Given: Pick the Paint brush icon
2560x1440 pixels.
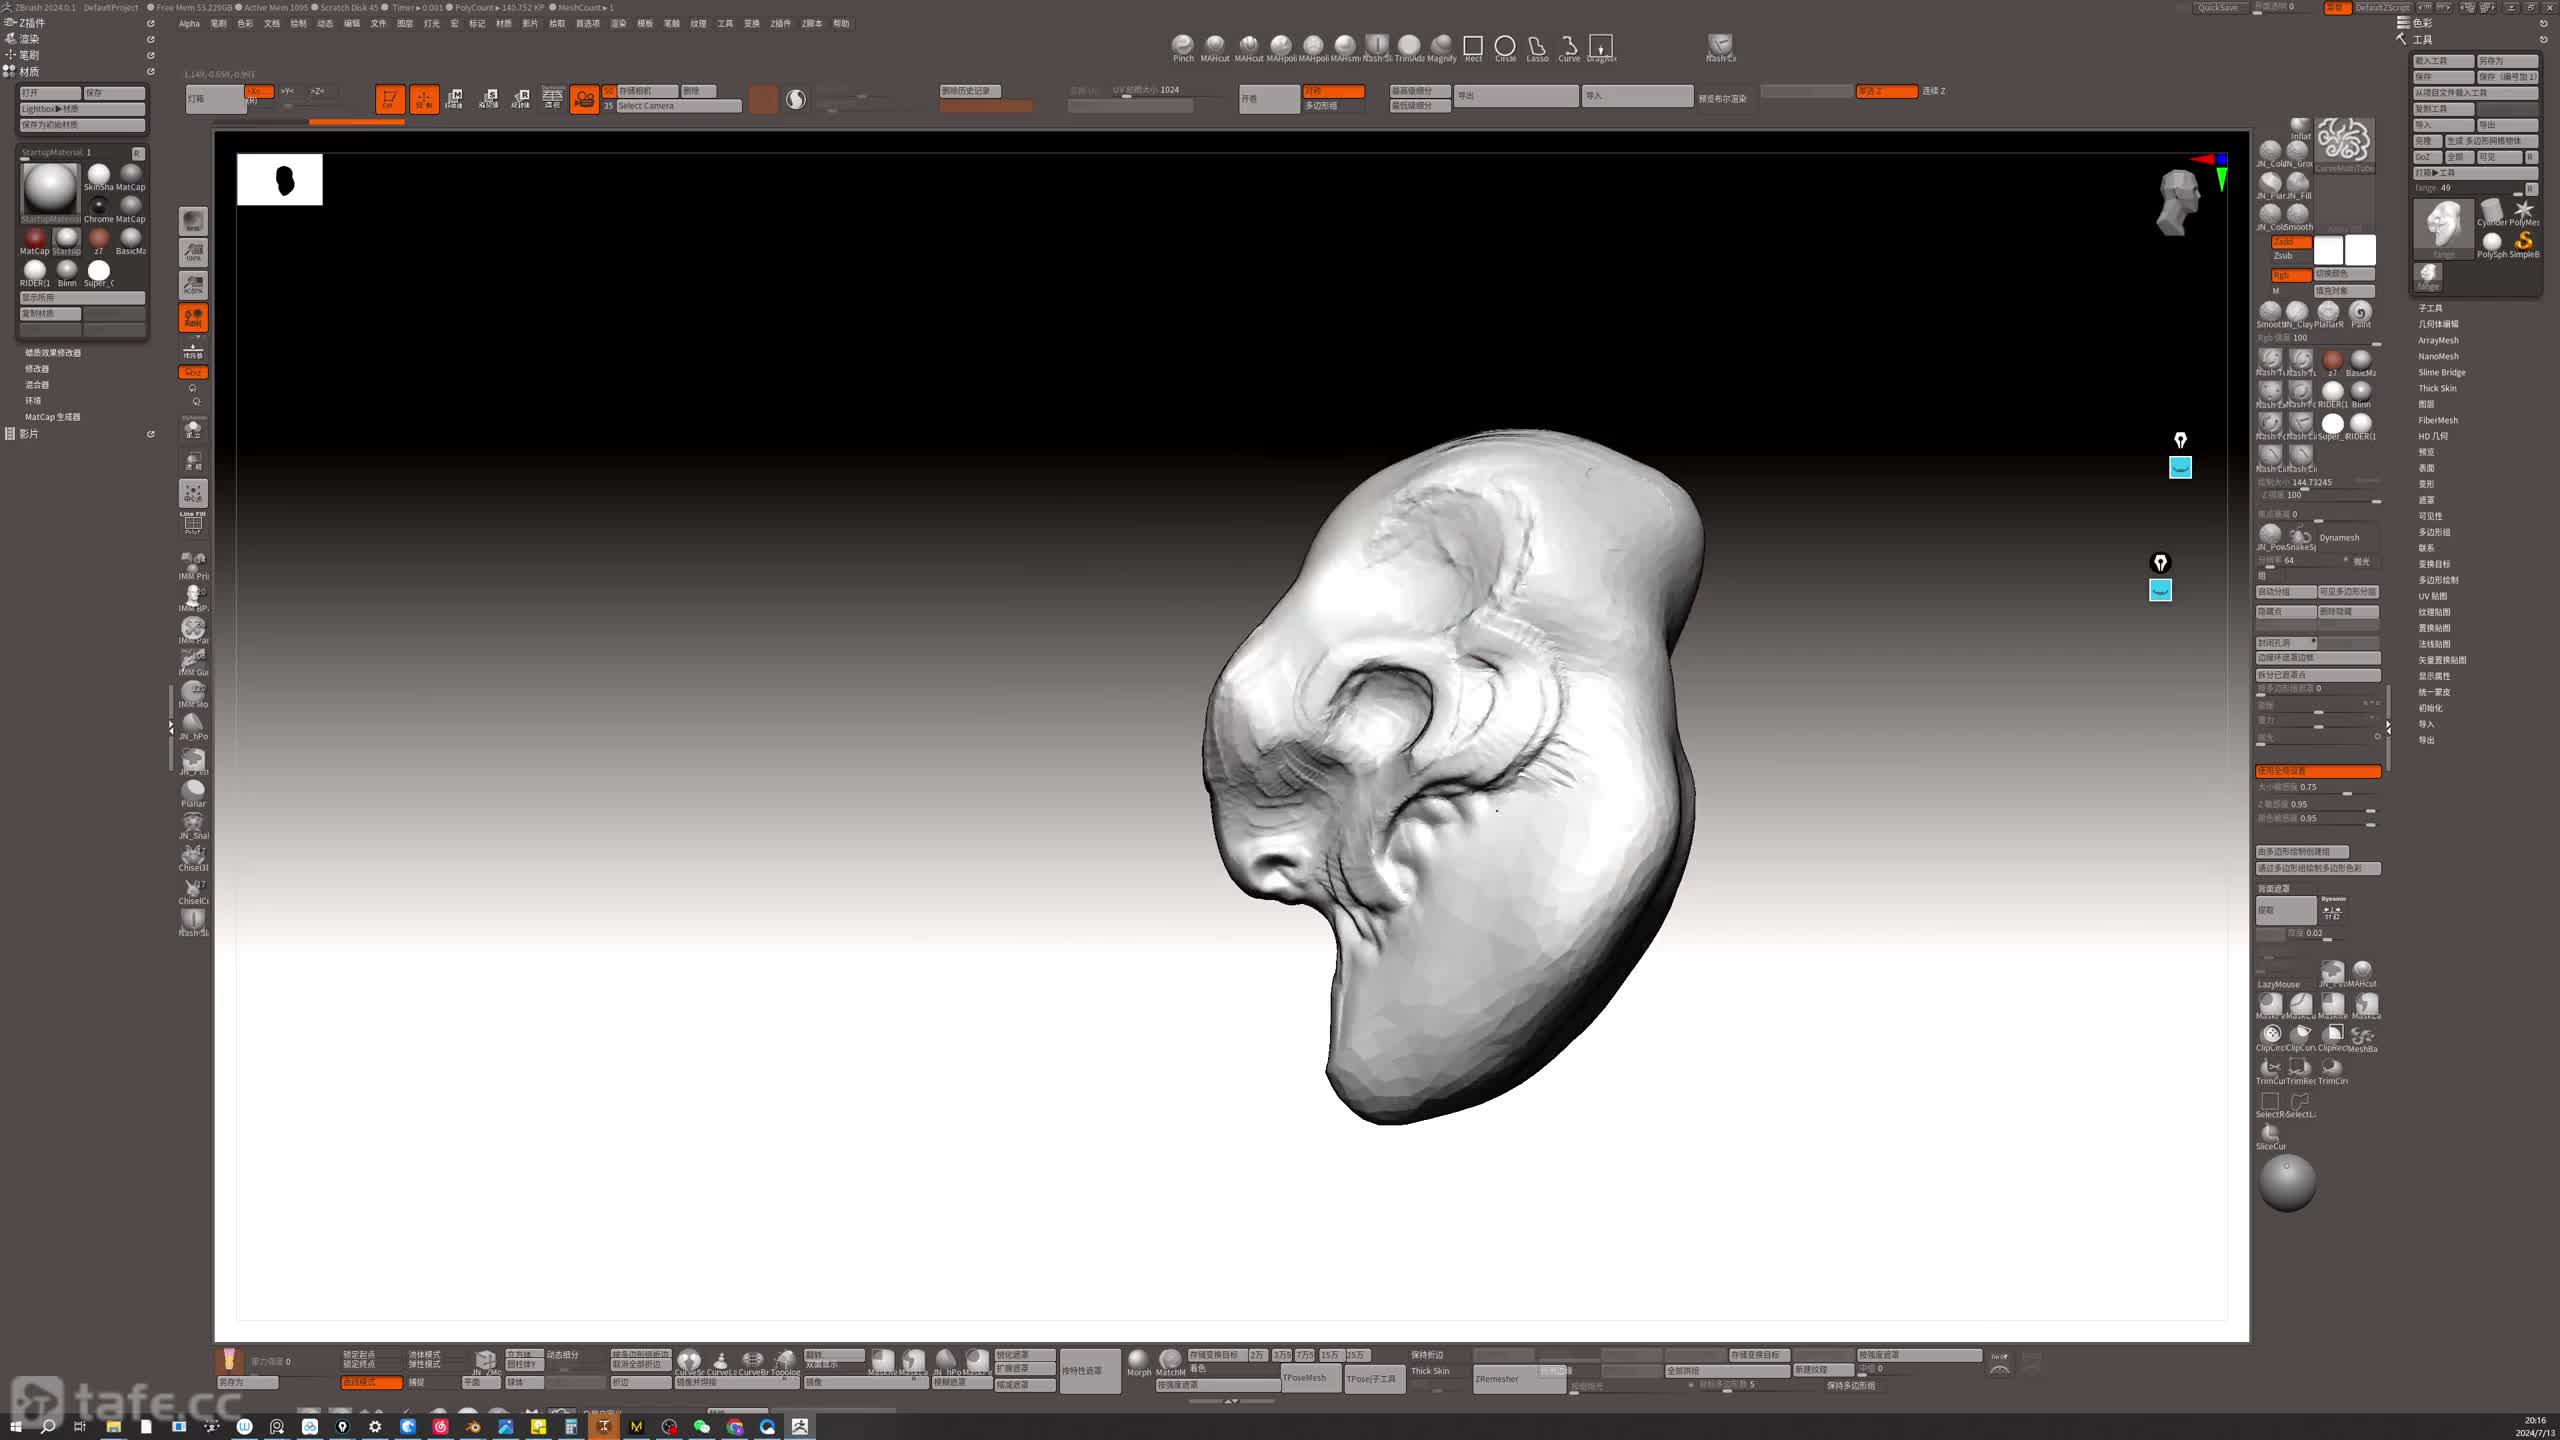Looking at the screenshot, I should (x=2360, y=313).
